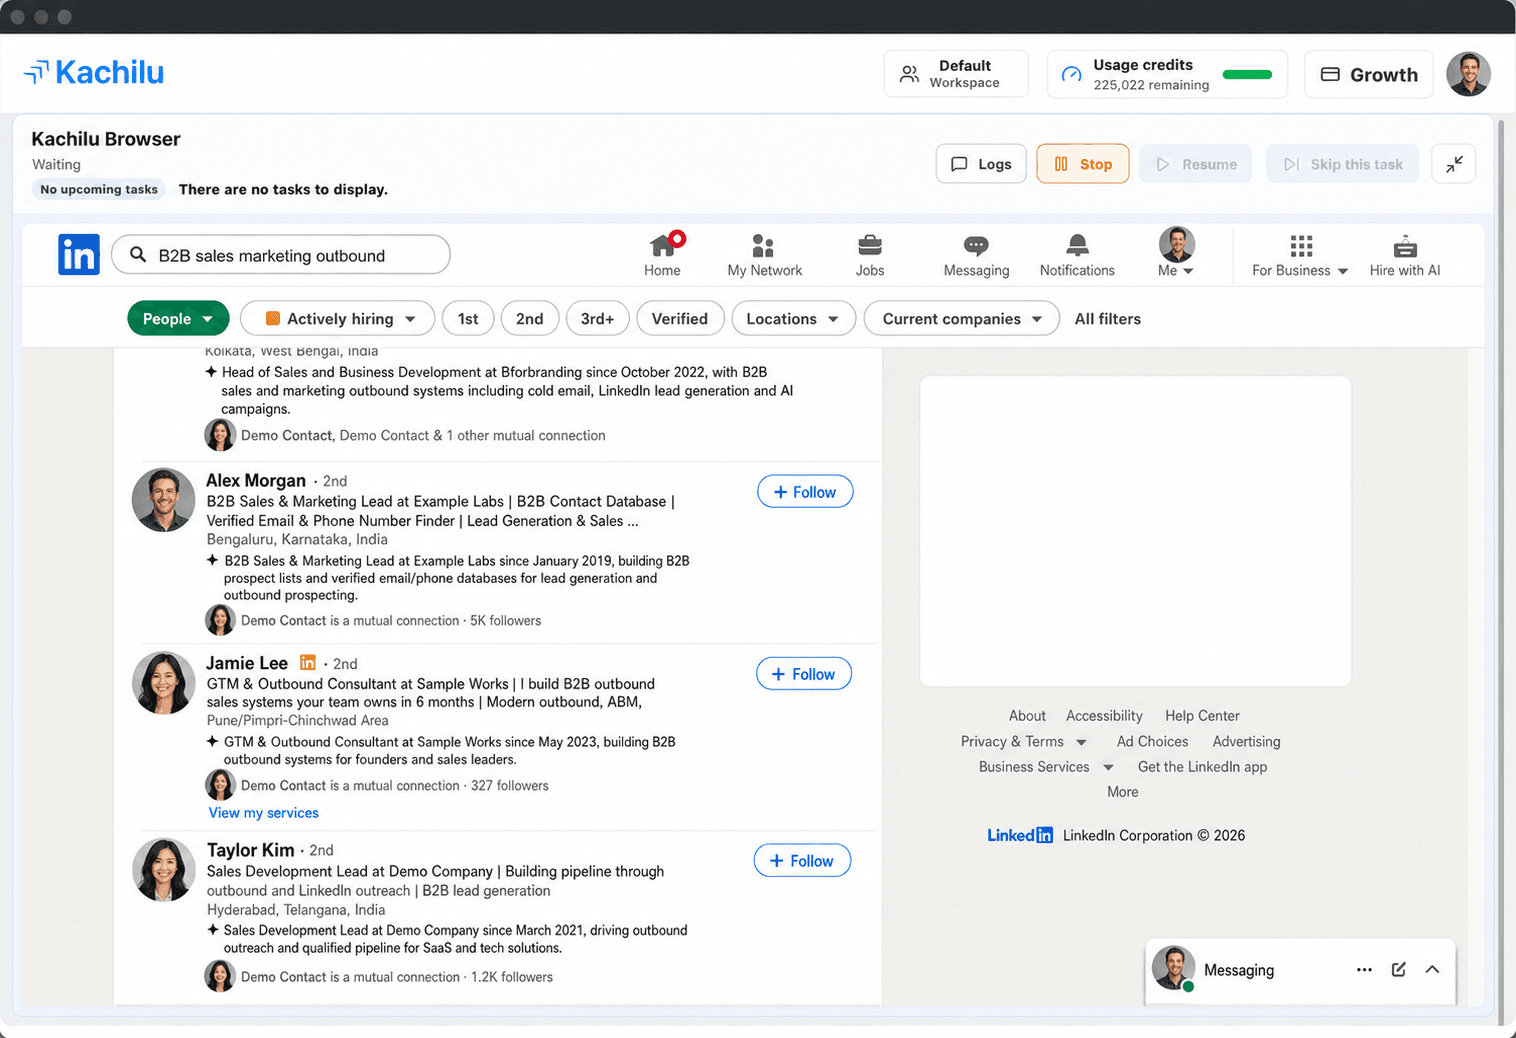Open Notifications
This screenshot has width=1516, height=1038.
[1077, 255]
